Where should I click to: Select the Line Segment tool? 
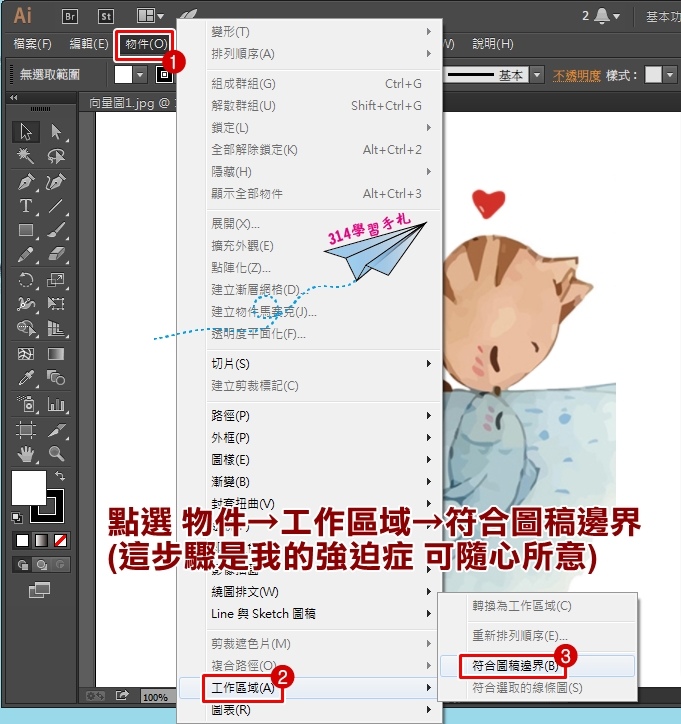[x=56, y=205]
